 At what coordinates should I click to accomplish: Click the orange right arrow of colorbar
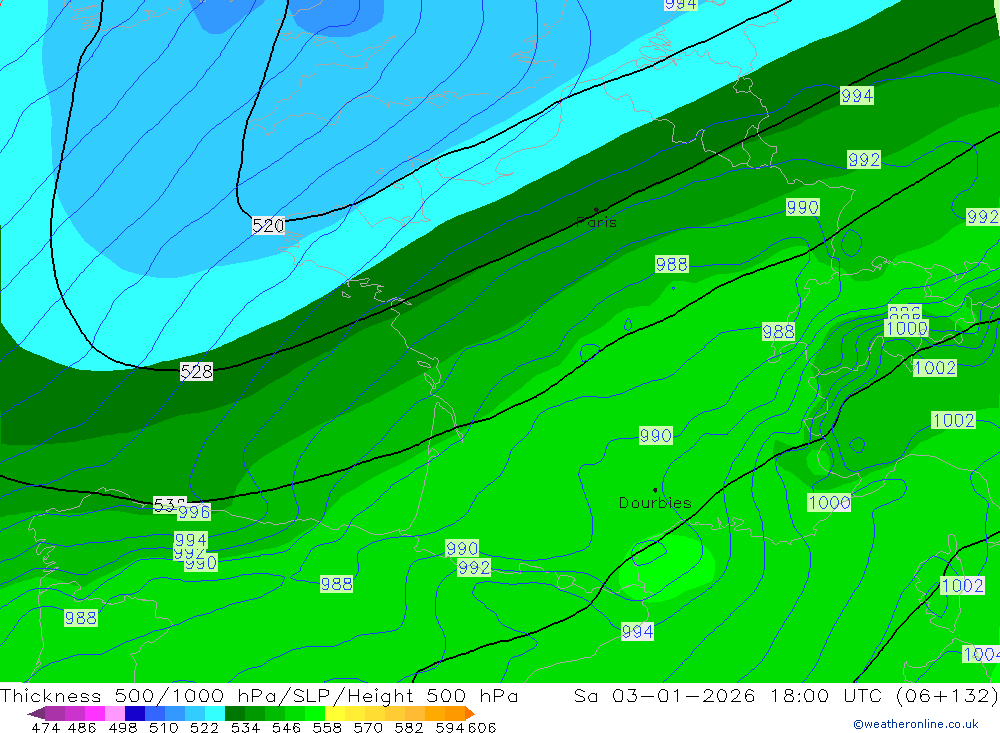[470, 713]
